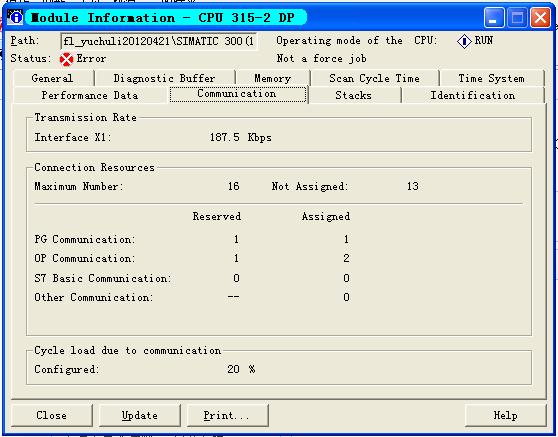This screenshot has width=558, height=437.
Task: Go to Scan Cycle Time tab
Action: point(374,78)
